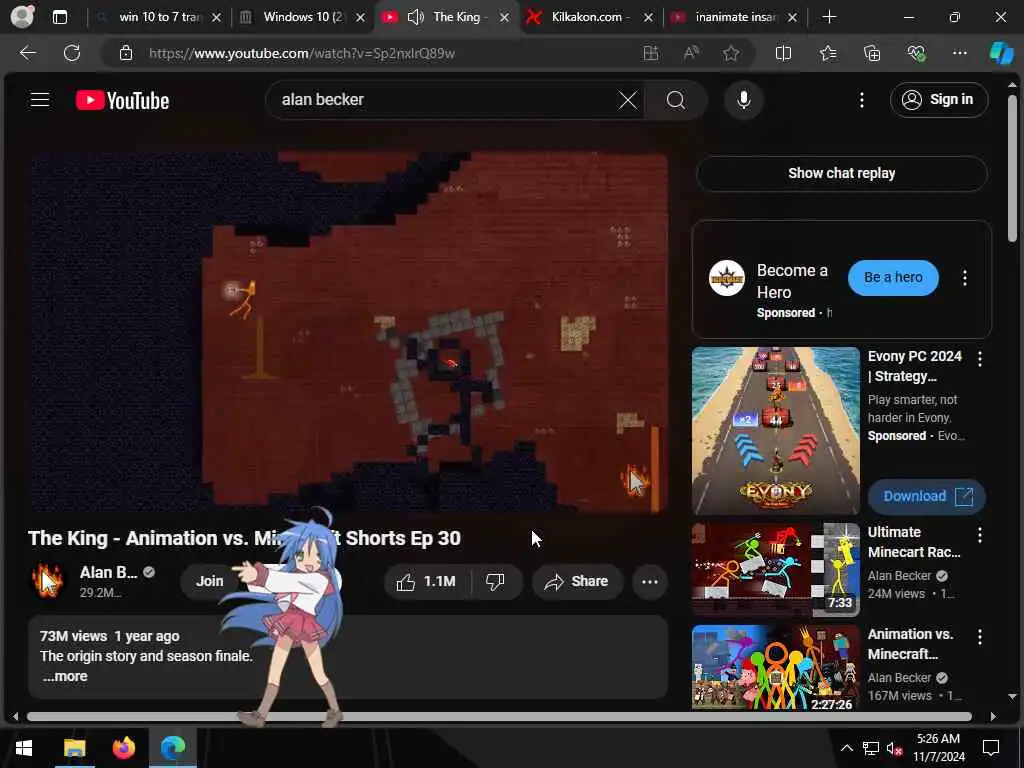Open a new browser tab
This screenshot has width=1024, height=768.
pyautogui.click(x=829, y=17)
